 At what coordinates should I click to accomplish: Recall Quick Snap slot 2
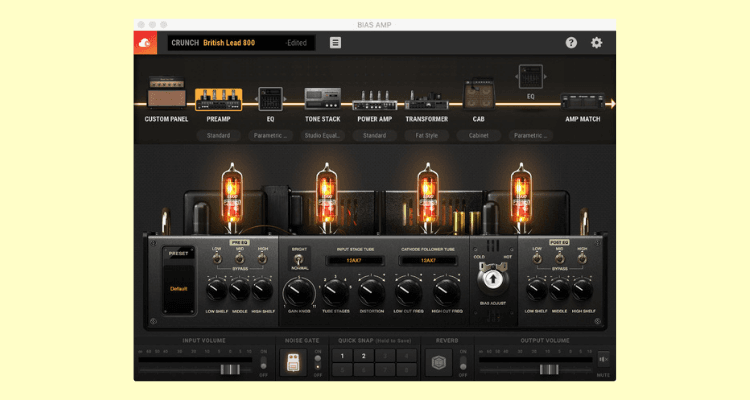click(x=364, y=356)
